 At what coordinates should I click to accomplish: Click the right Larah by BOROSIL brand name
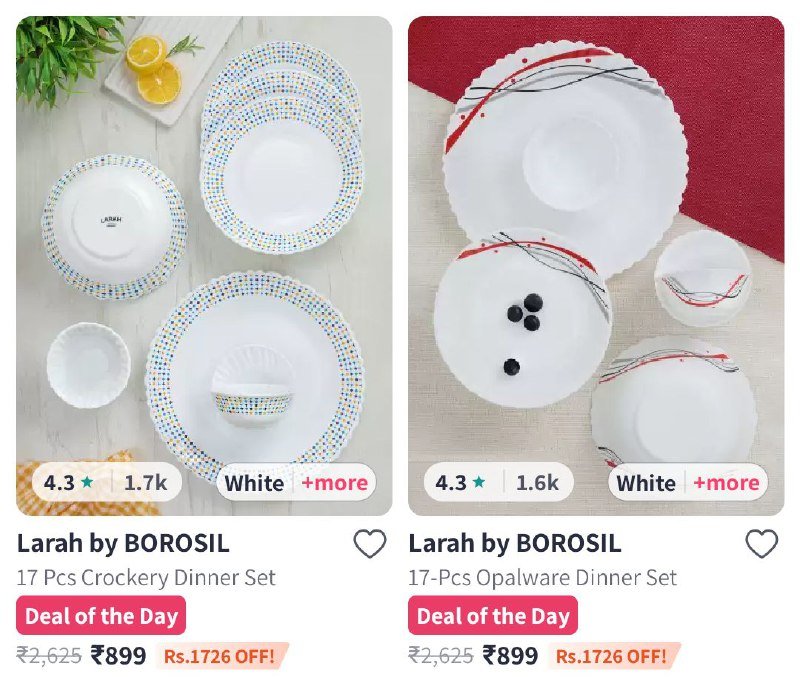pos(515,543)
